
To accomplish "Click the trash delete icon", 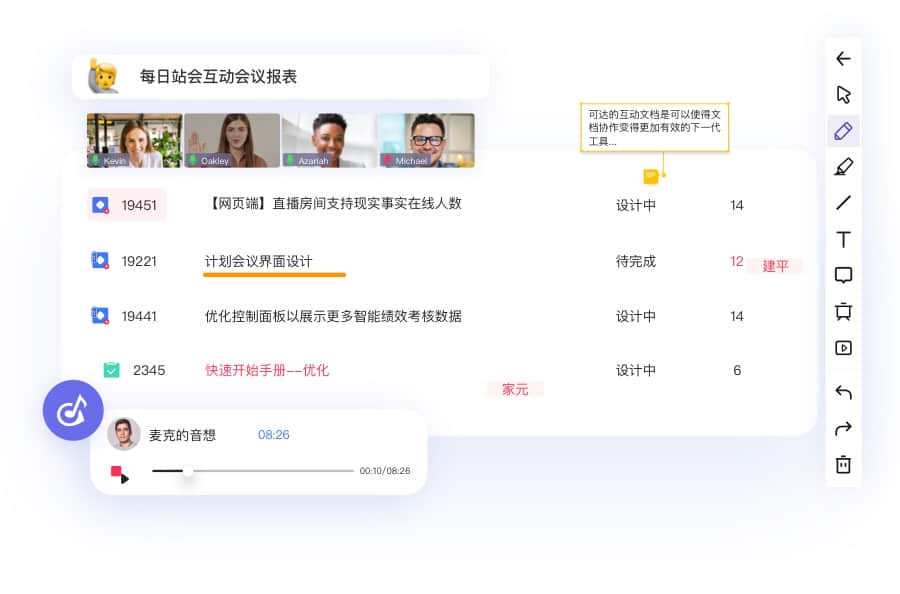I will [x=843, y=464].
